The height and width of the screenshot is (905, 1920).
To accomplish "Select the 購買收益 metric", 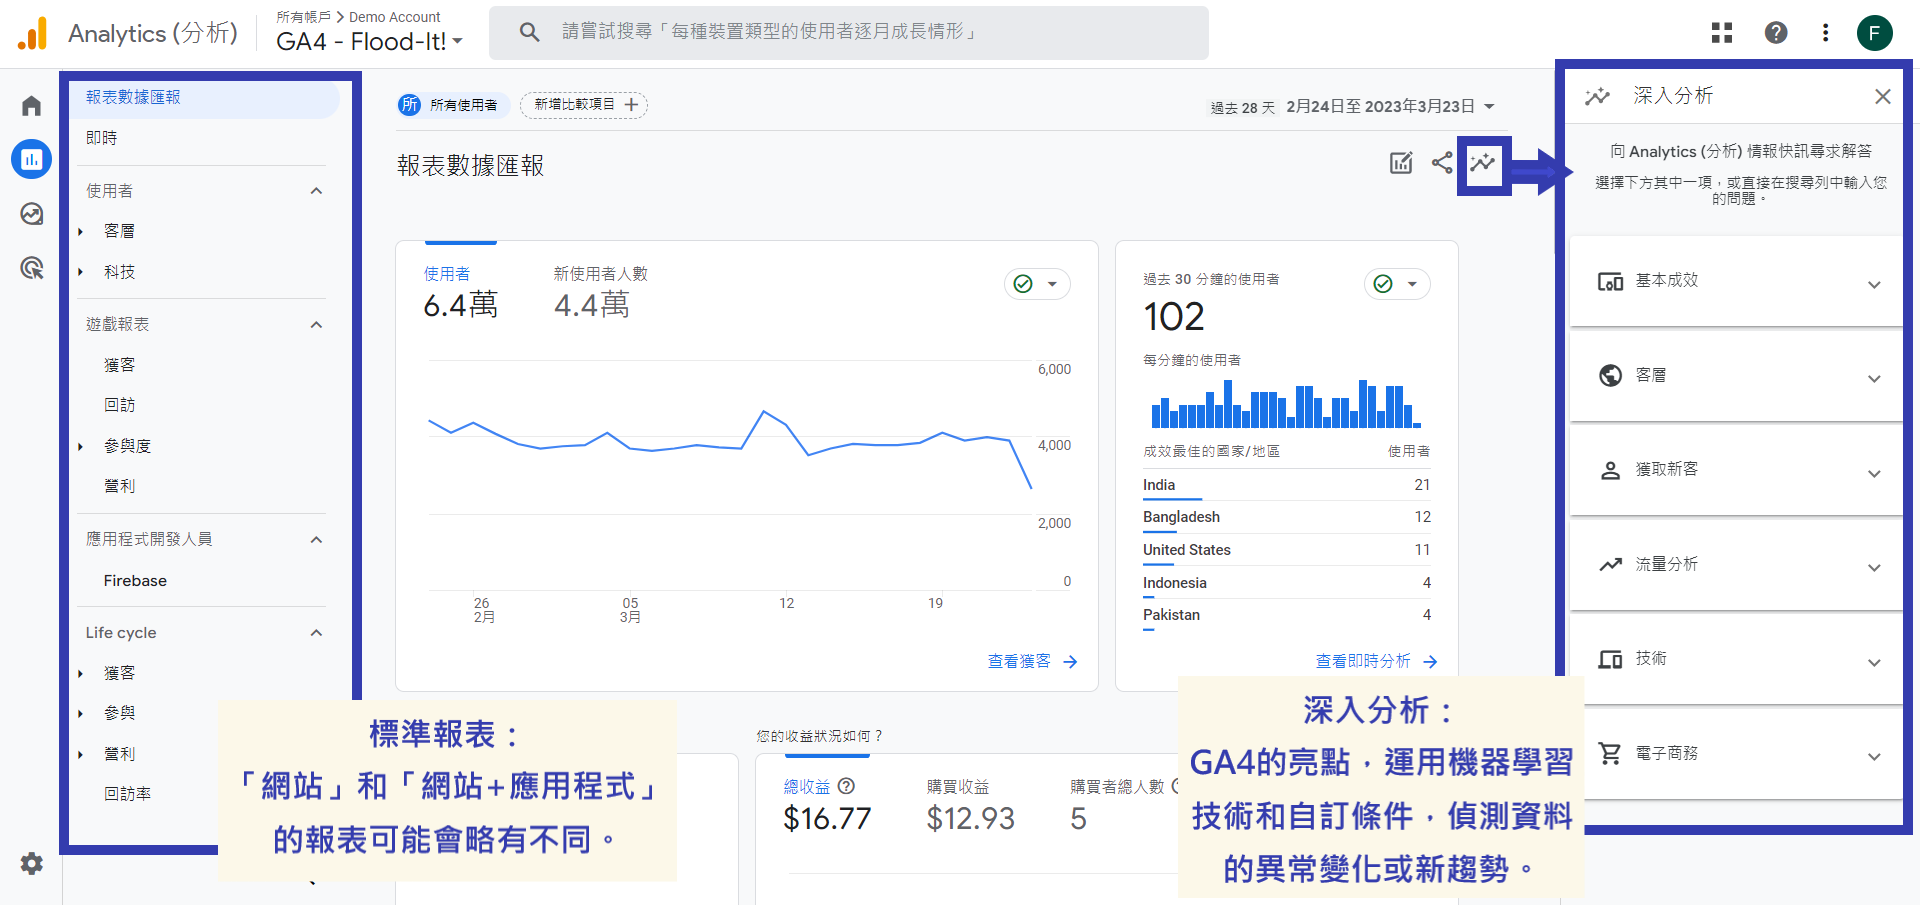I will click(x=970, y=806).
